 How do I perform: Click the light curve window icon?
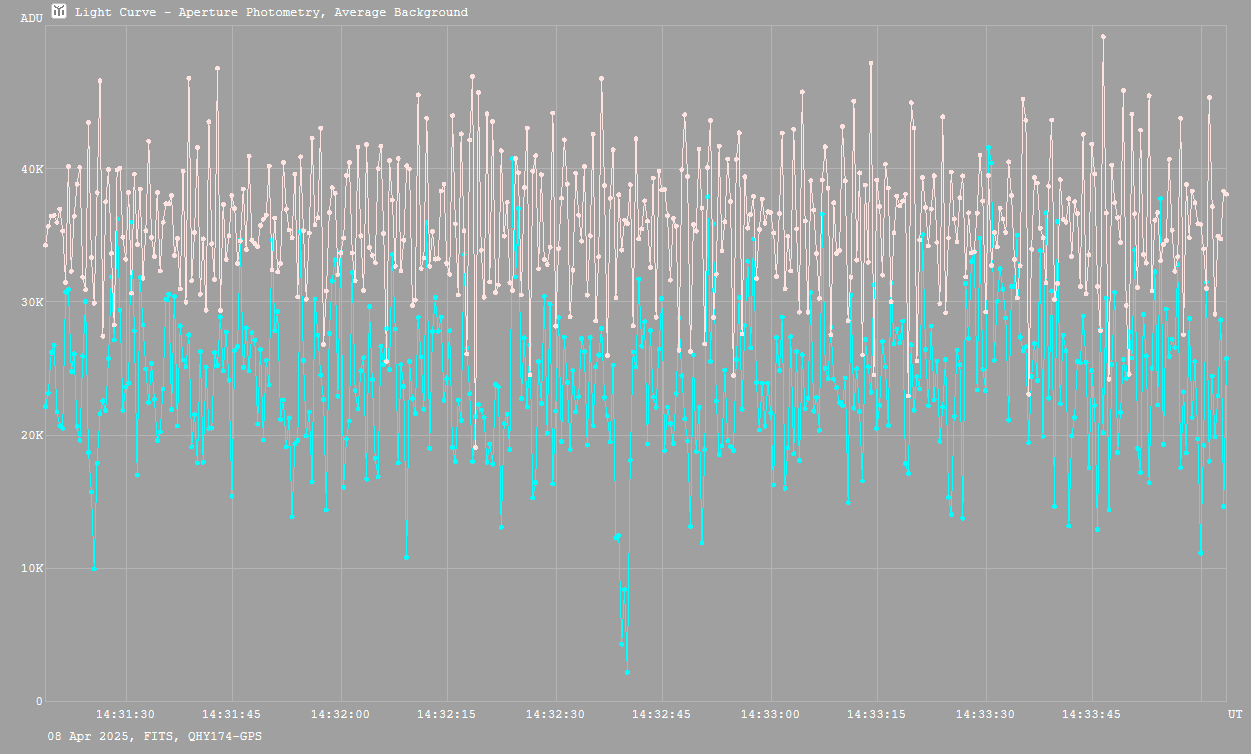[x=59, y=12]
